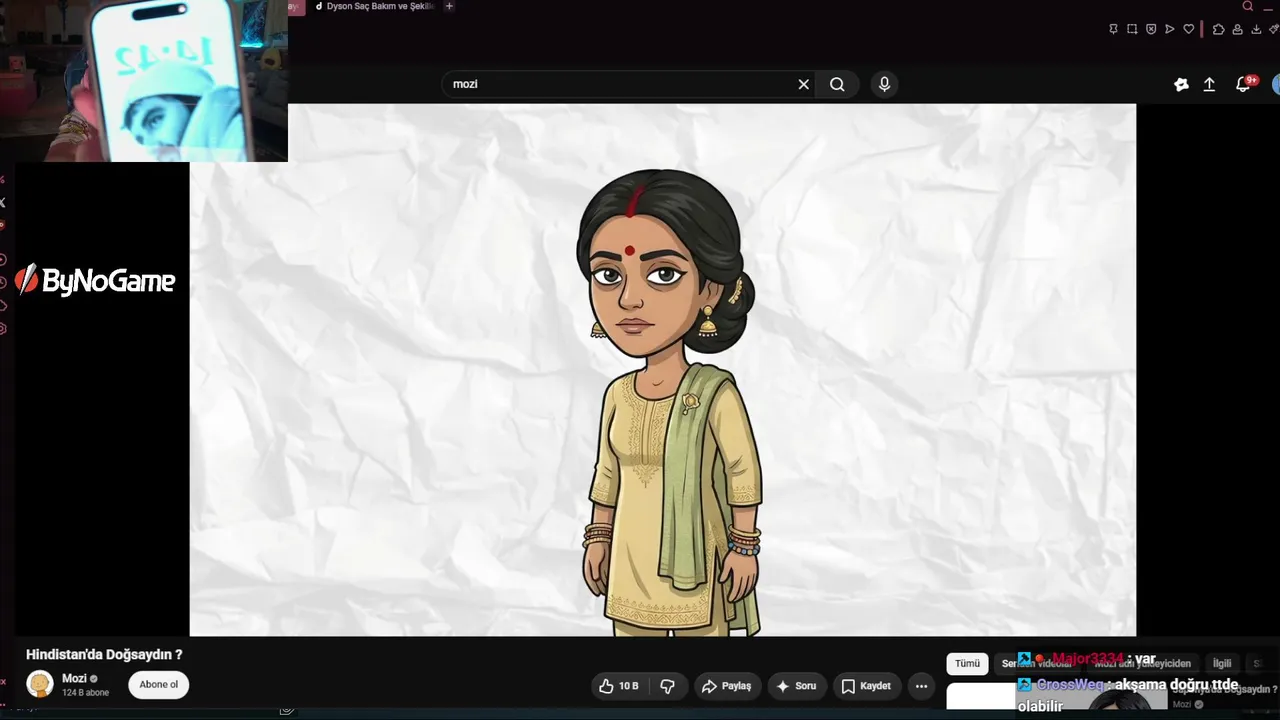1280x720 pixels.
Task: Subscribe using the 'Abone ol' button
Action: [158, 685]
